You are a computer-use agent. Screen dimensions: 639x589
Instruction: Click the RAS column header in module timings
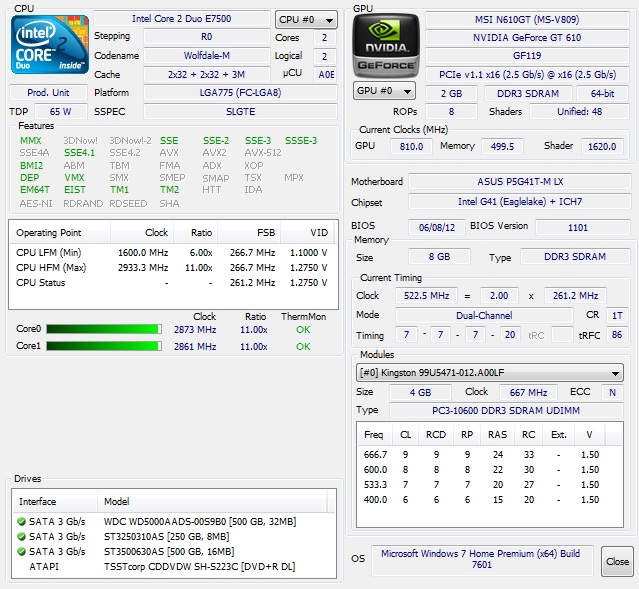click(498, 435)
